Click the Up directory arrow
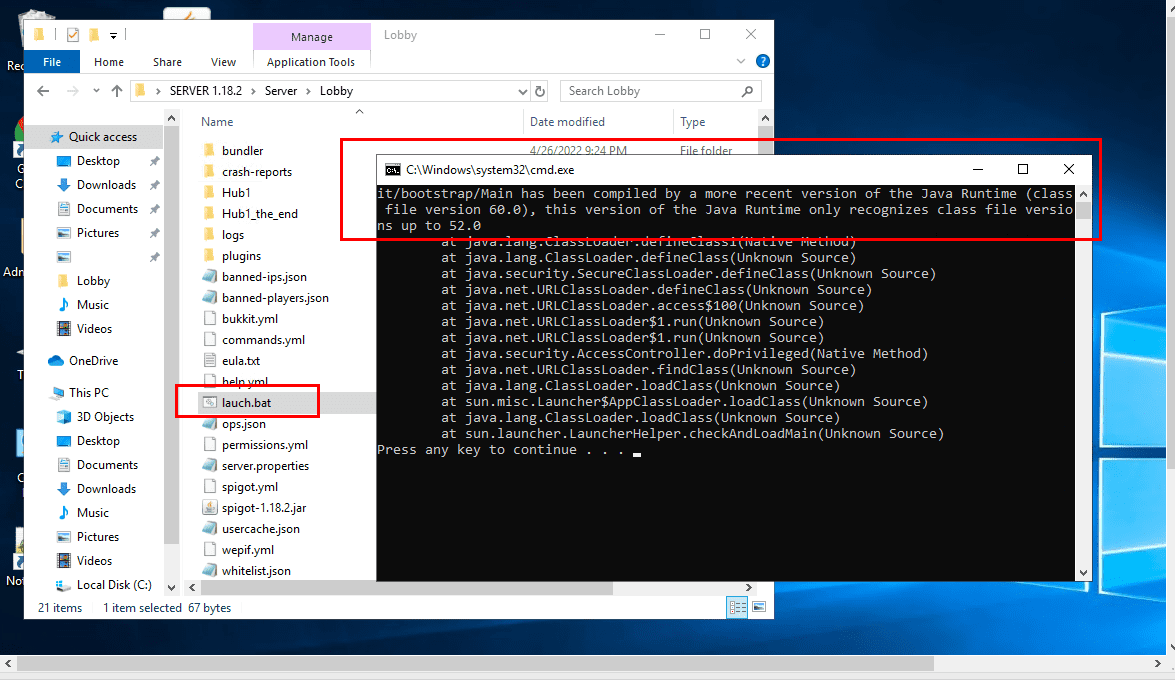Image resolution: width=1175 pixels, height=680 pixels. (x=117, y=91)
